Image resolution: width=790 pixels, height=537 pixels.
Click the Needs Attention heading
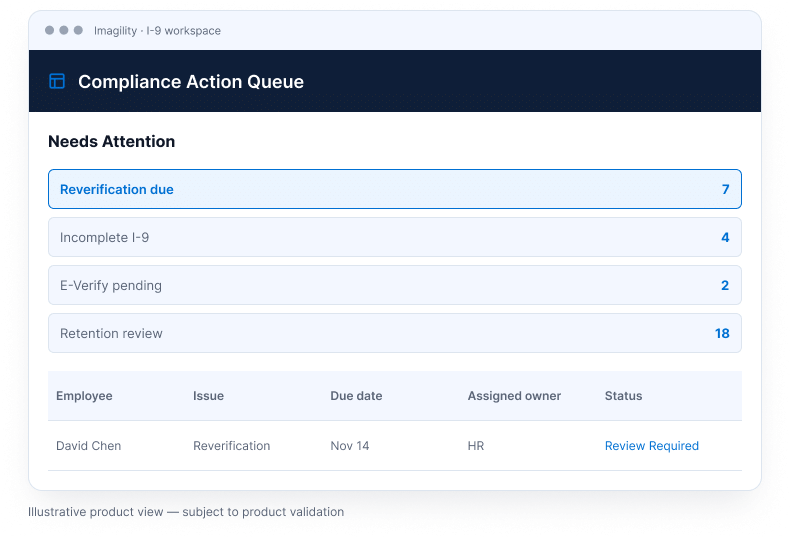pos(111,142)
